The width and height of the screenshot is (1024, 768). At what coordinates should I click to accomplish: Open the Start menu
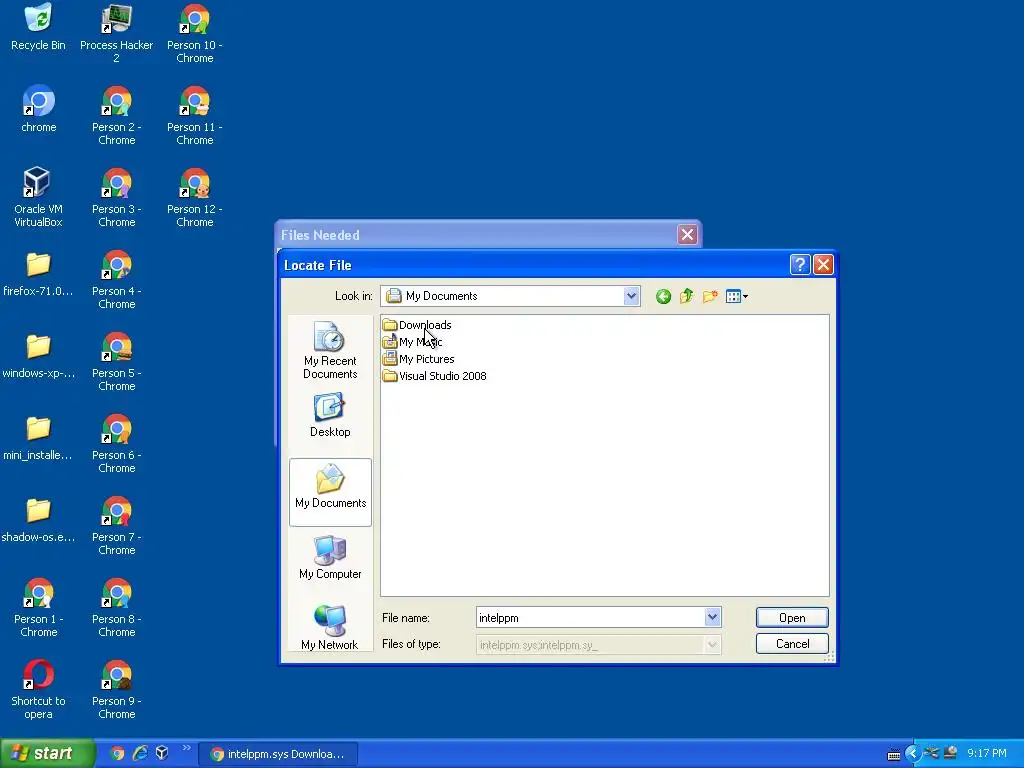point(47,753)
